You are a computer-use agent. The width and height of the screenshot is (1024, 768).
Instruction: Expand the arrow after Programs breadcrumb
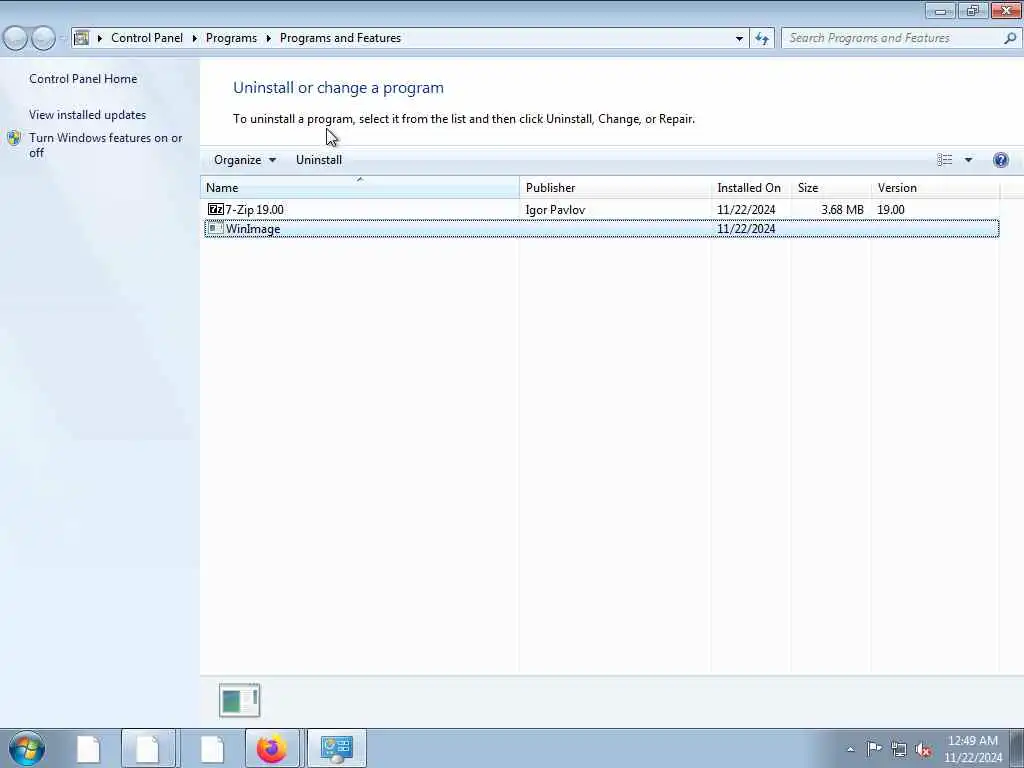pos(268,39)
